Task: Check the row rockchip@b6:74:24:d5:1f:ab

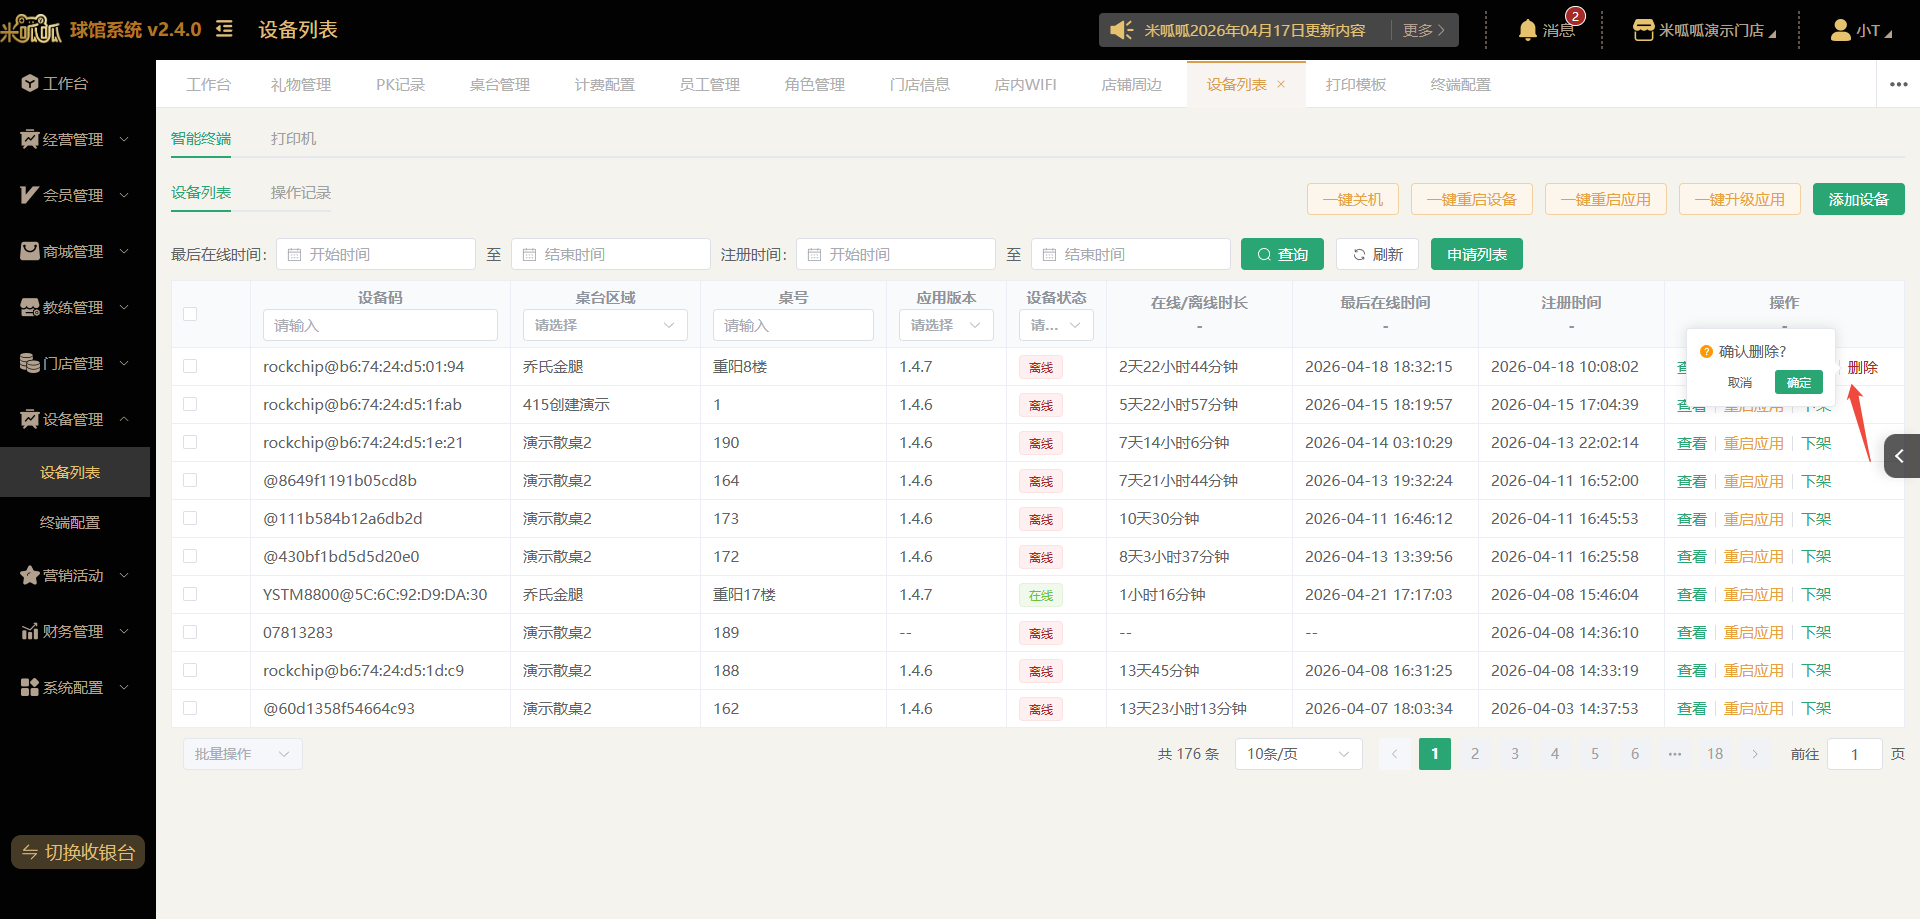Action: coord(190,404)
